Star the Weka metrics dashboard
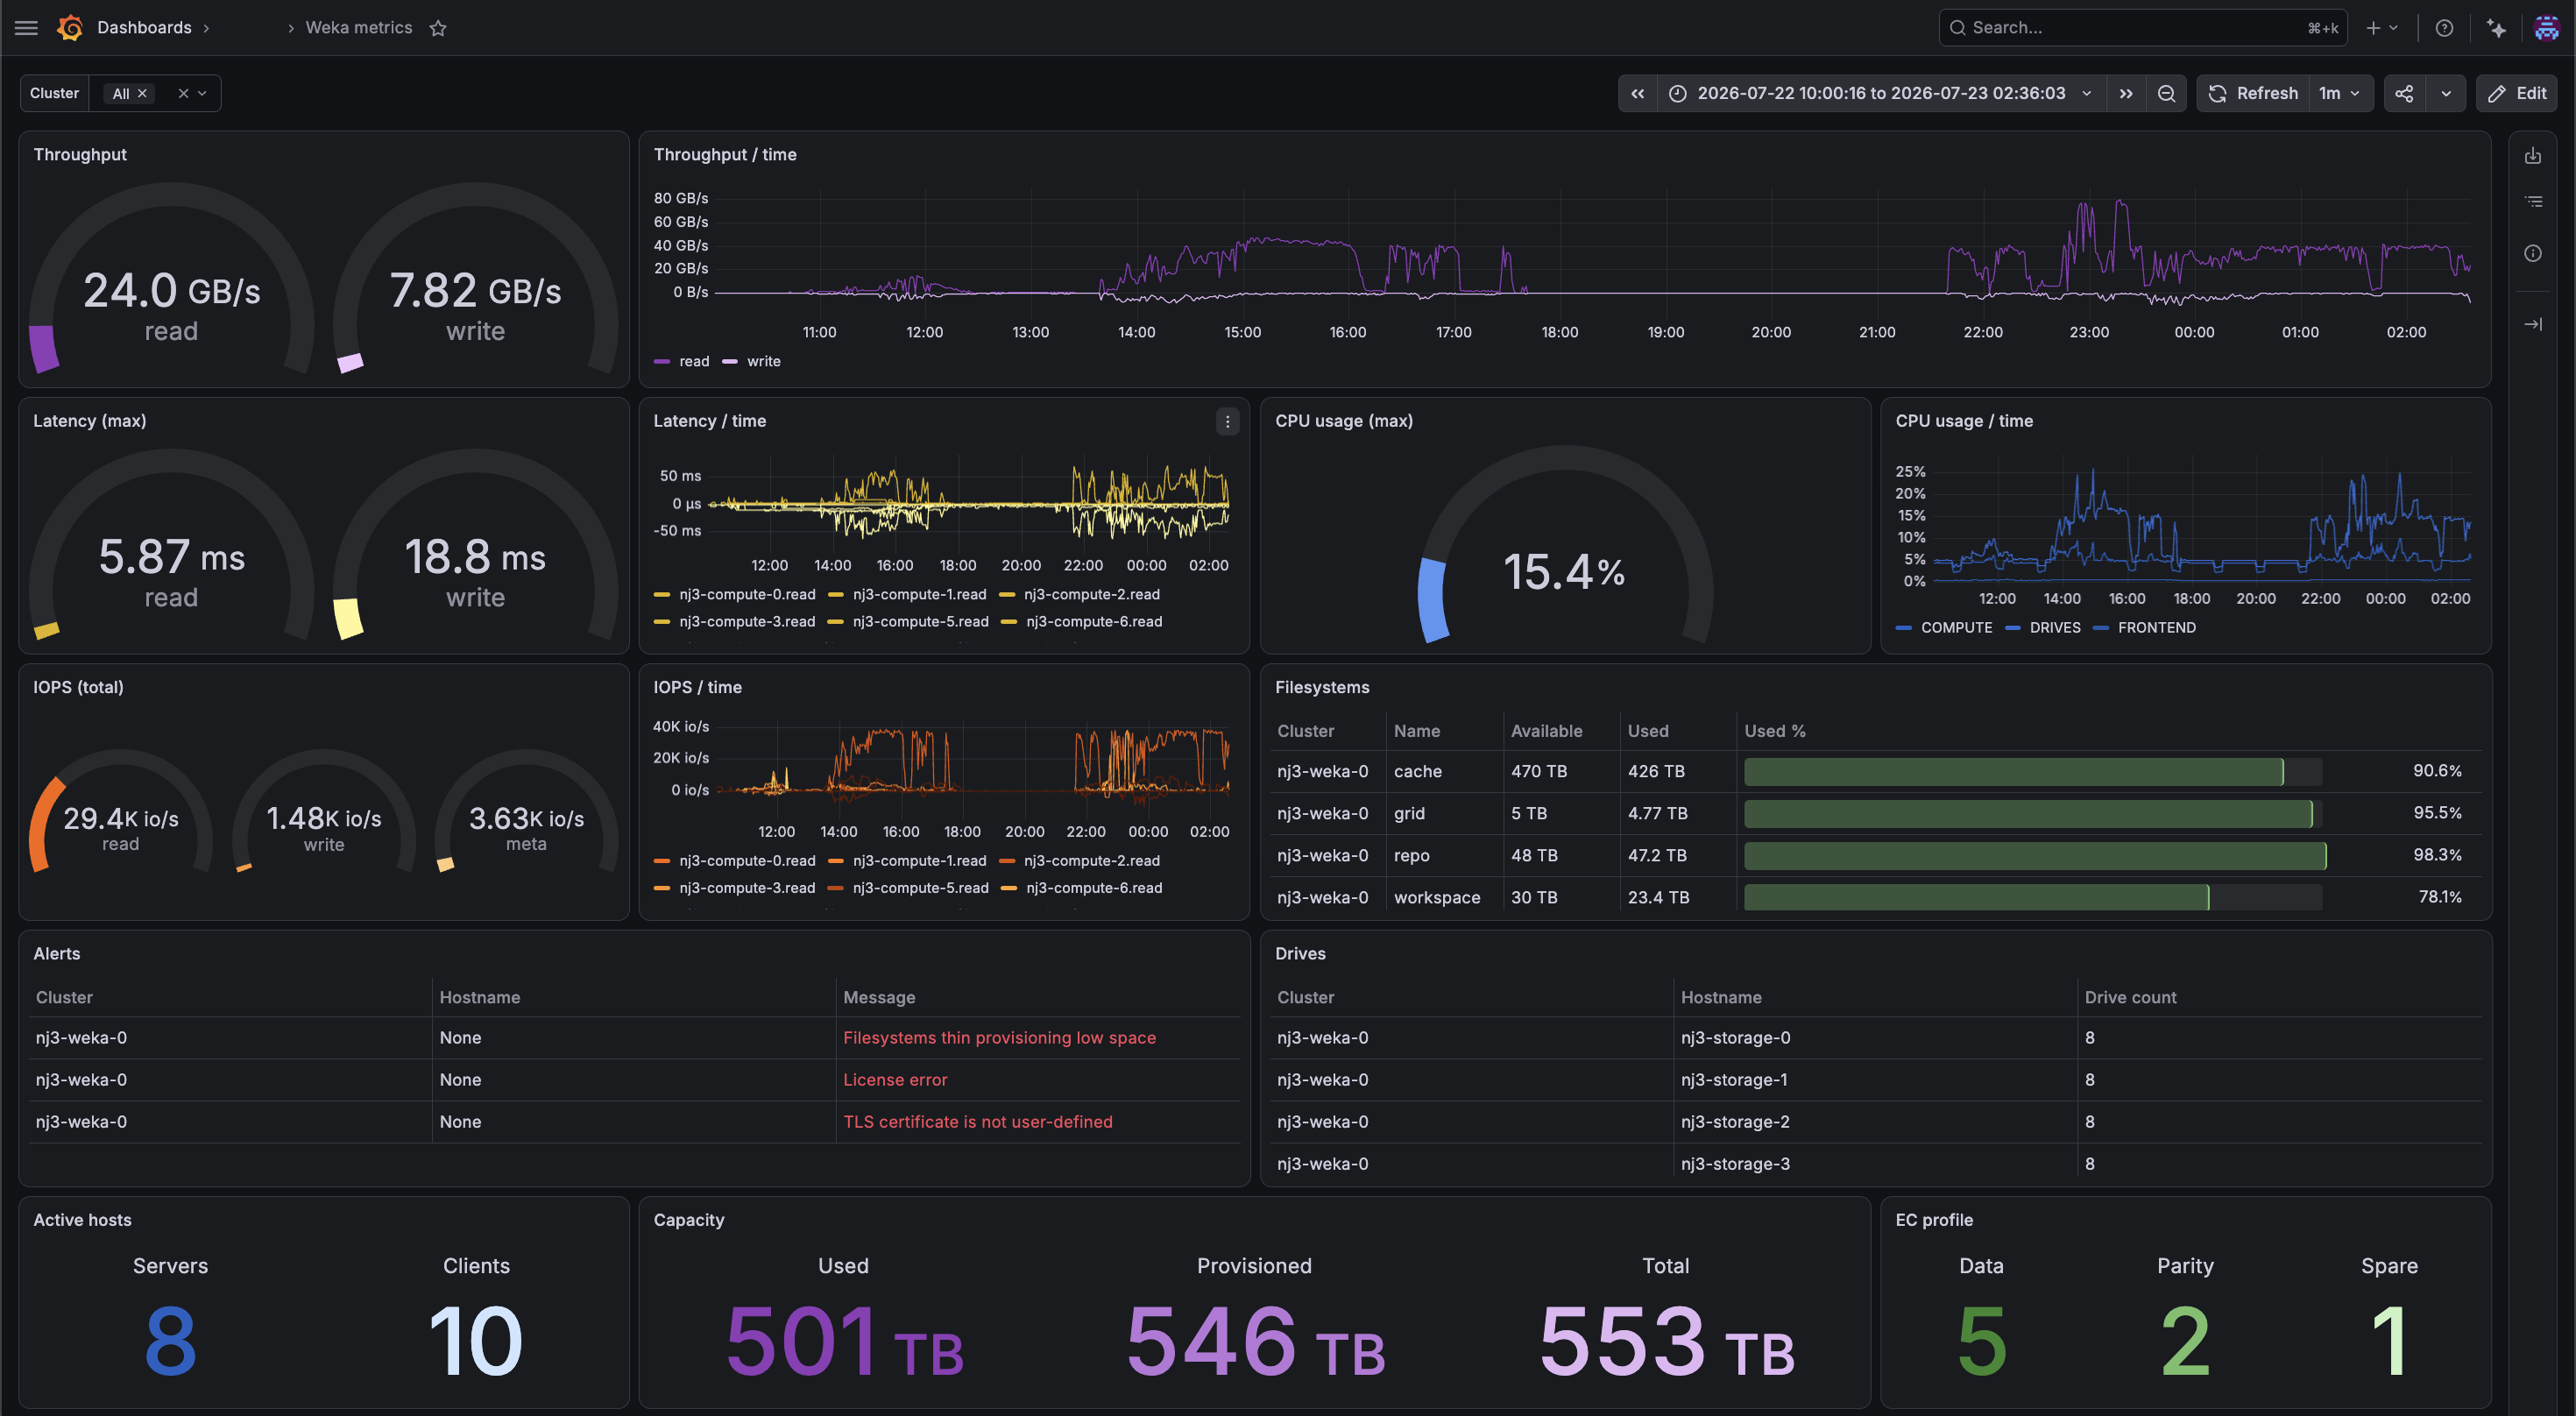This screenshot has height=1416, width=2576. click(438, 28)
